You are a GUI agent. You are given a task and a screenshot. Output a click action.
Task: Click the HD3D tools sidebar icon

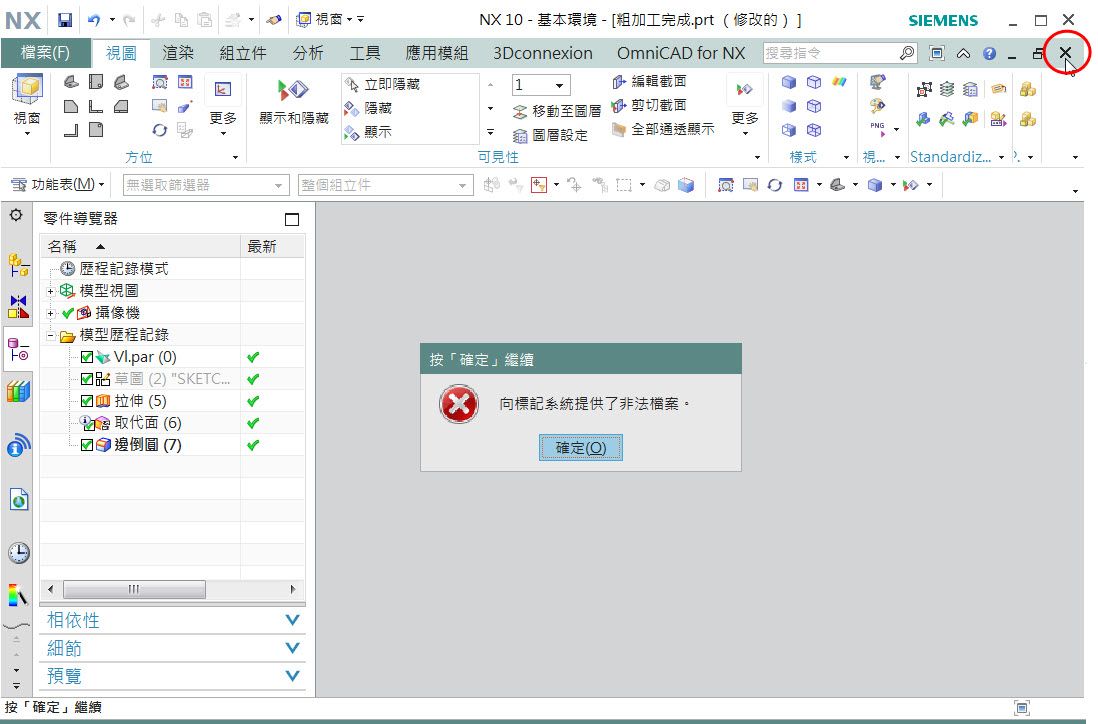[x=18, y=445]
